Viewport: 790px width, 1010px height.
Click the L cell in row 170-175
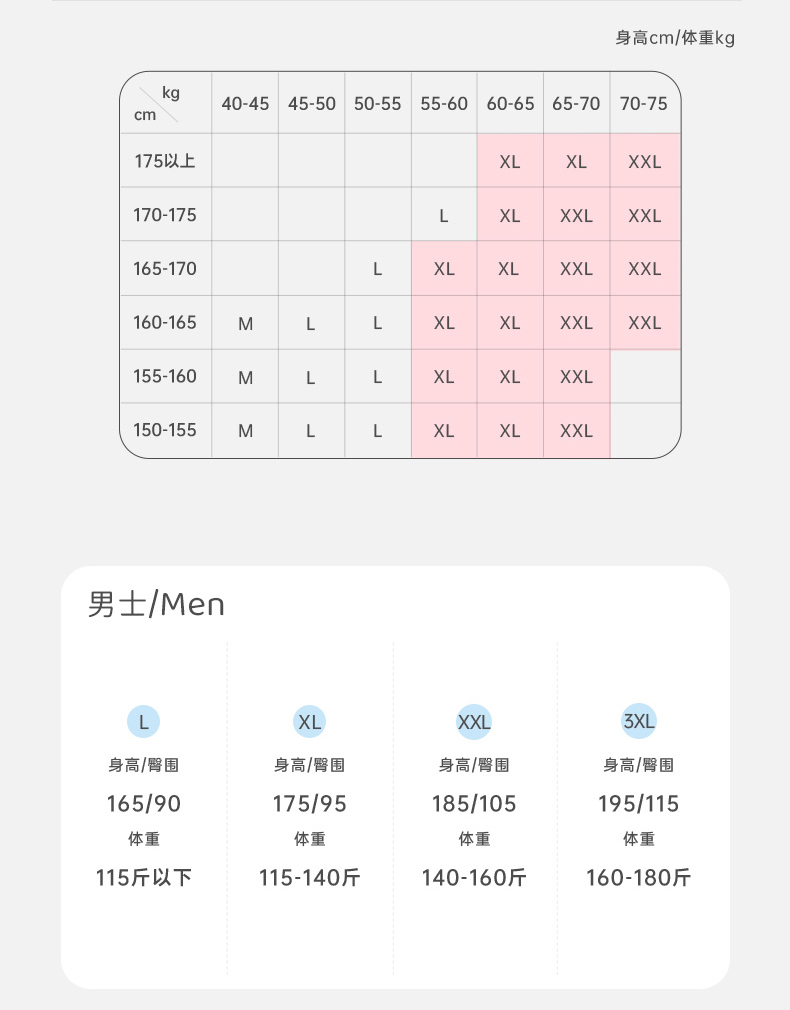[443, 216]
